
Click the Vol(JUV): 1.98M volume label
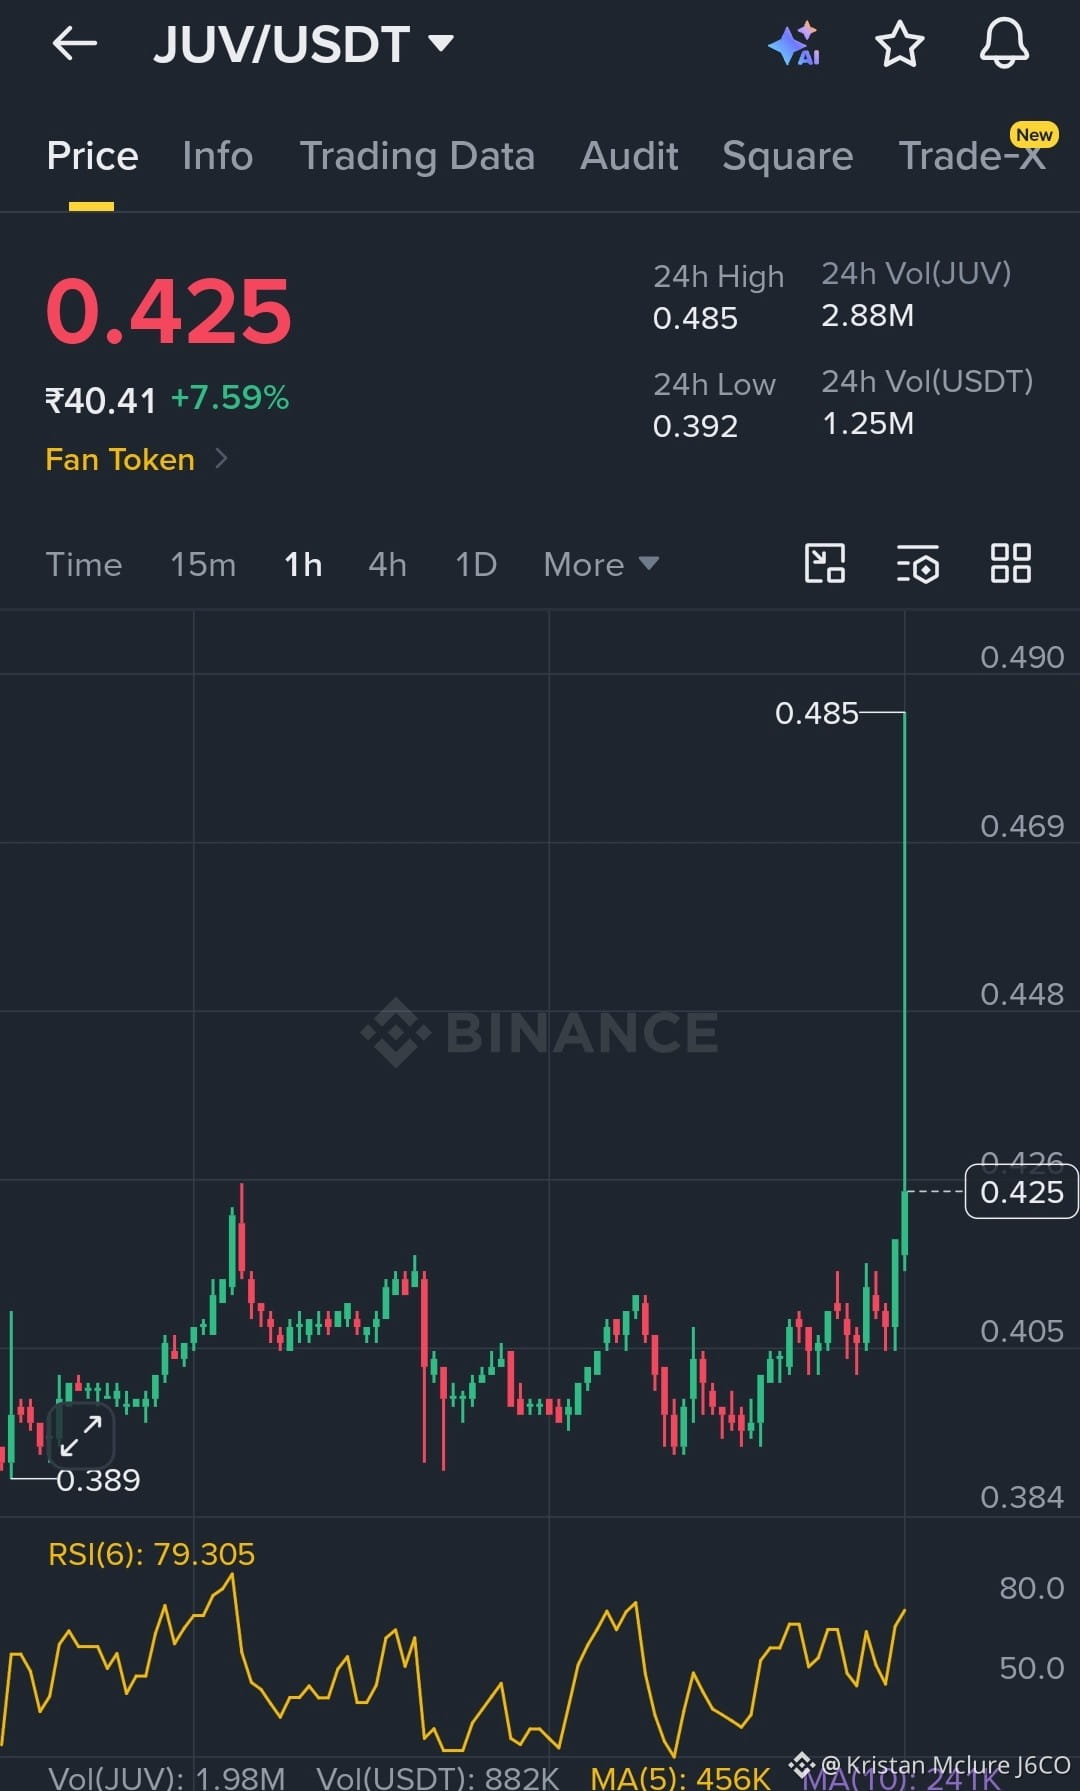167,1777
